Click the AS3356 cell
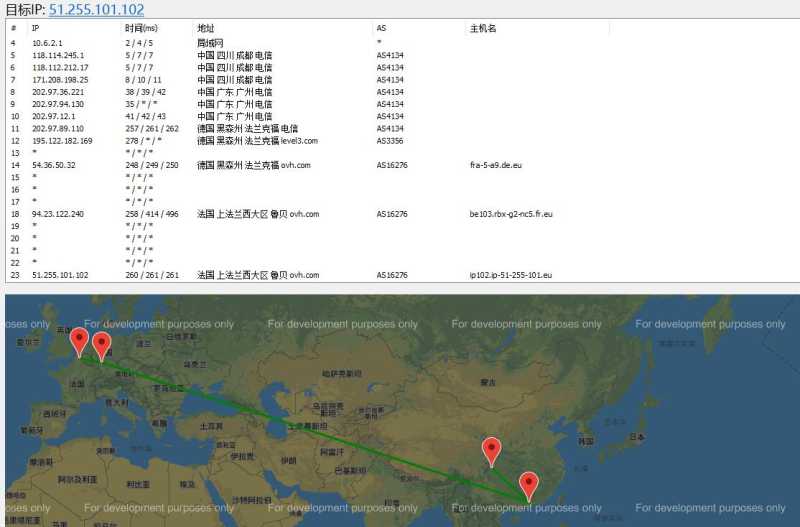Screen dimensions: 800x527 [x=390, y=141]
